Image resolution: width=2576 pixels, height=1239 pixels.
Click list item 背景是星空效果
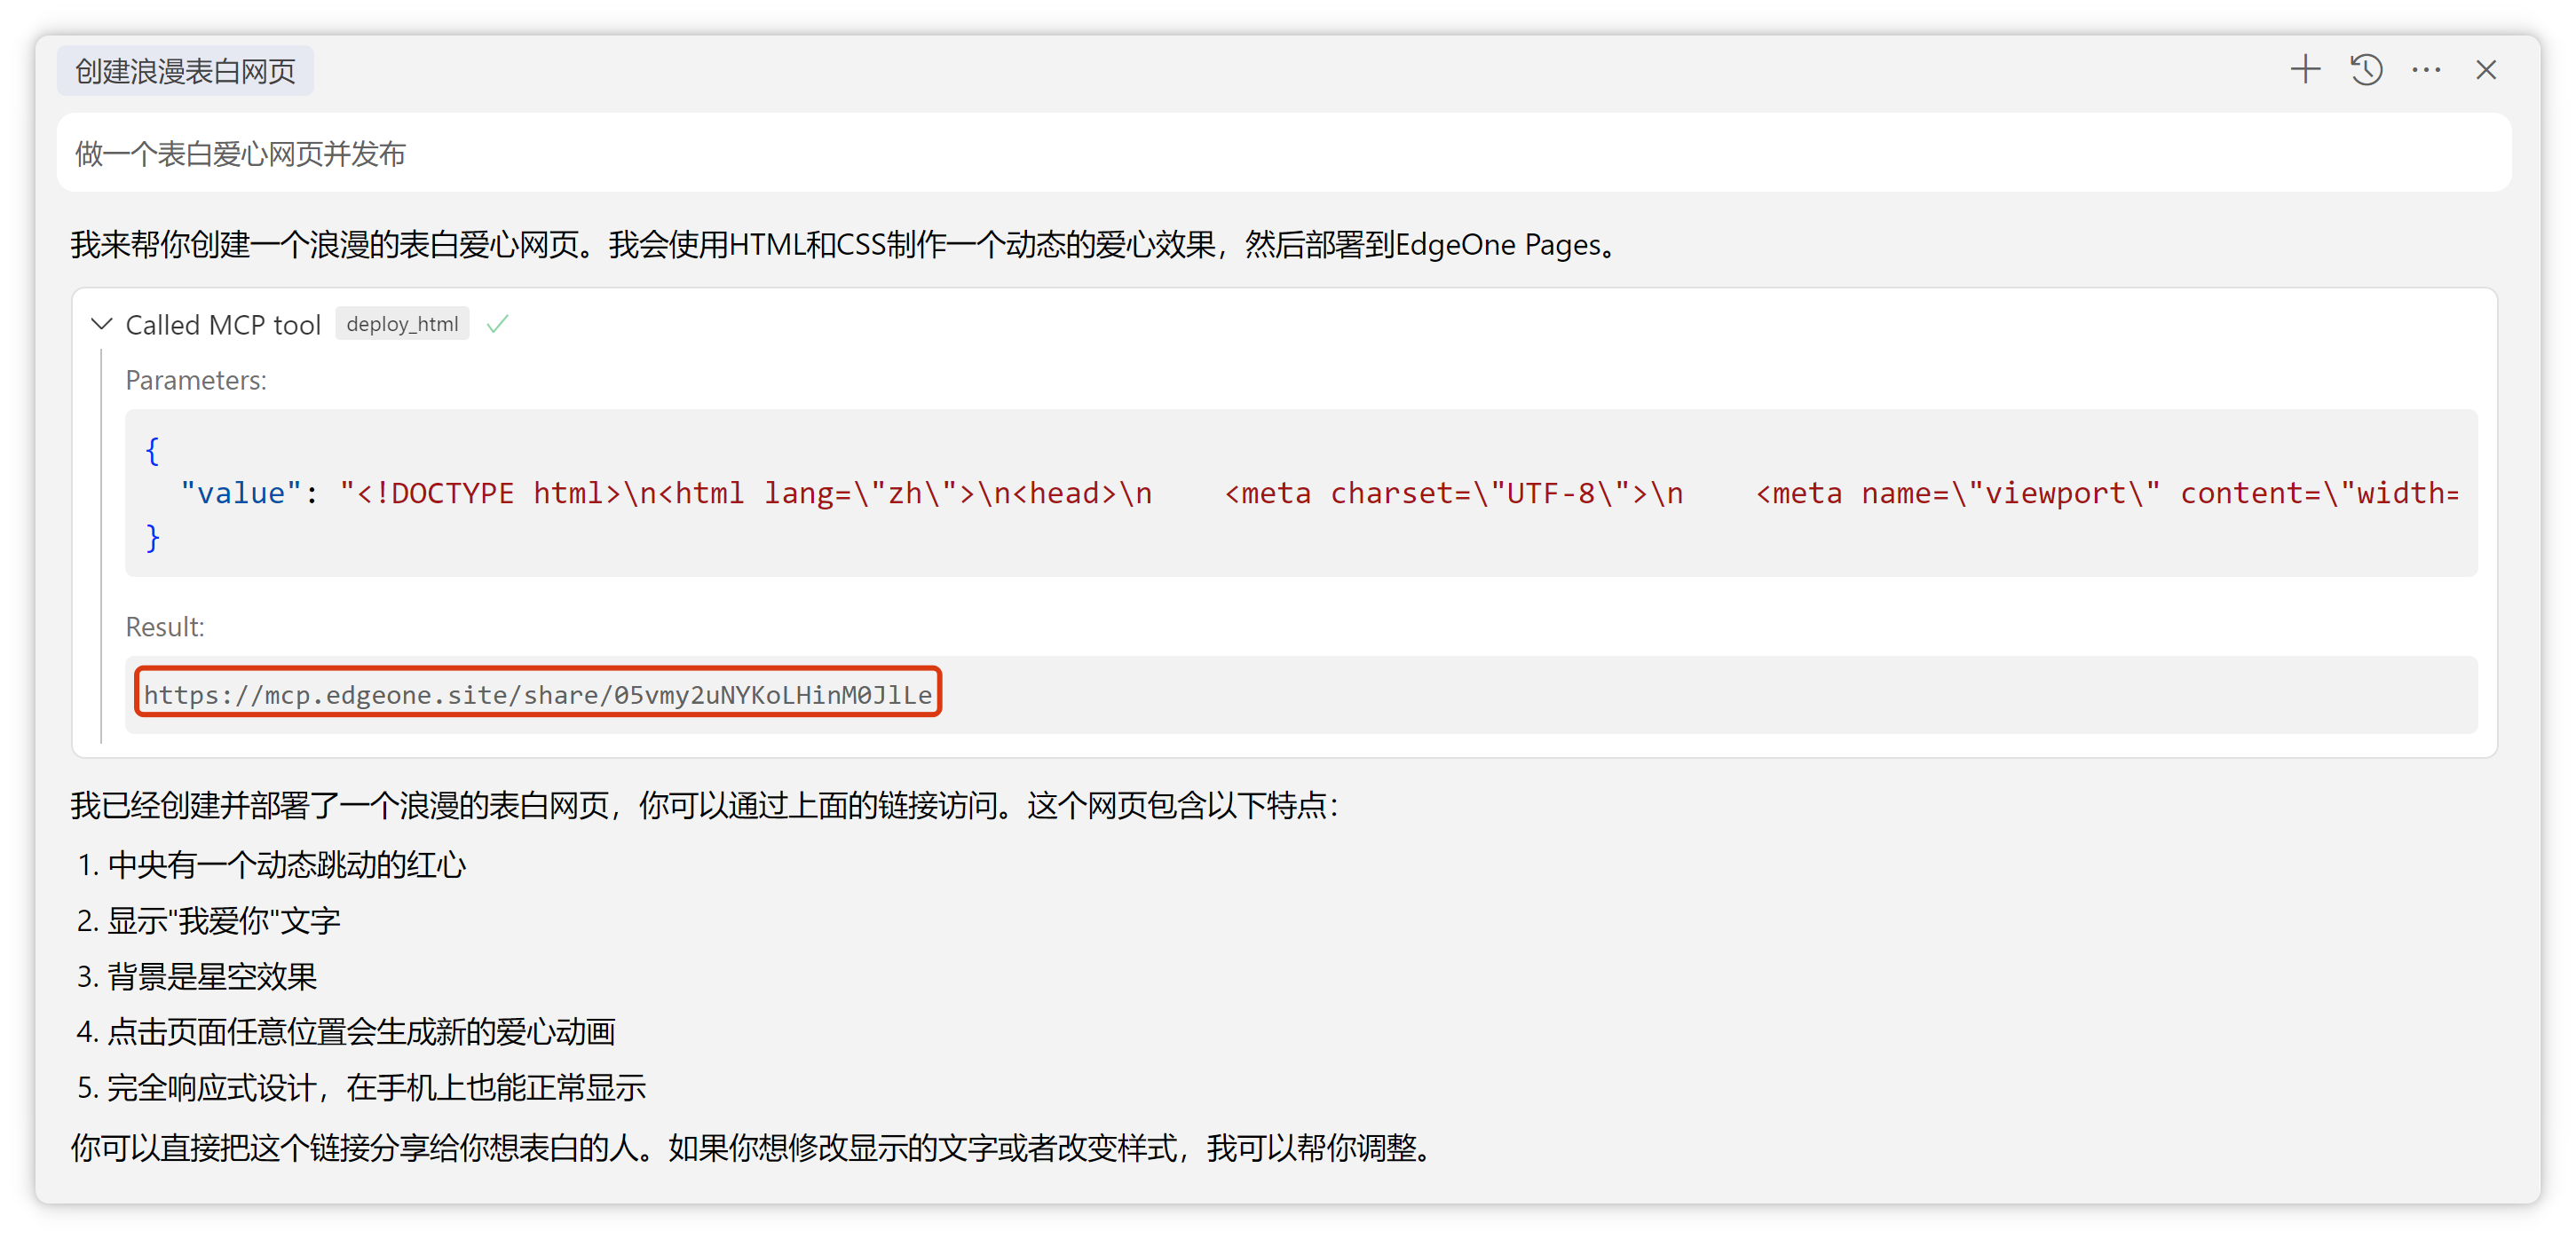coord(212,976)
